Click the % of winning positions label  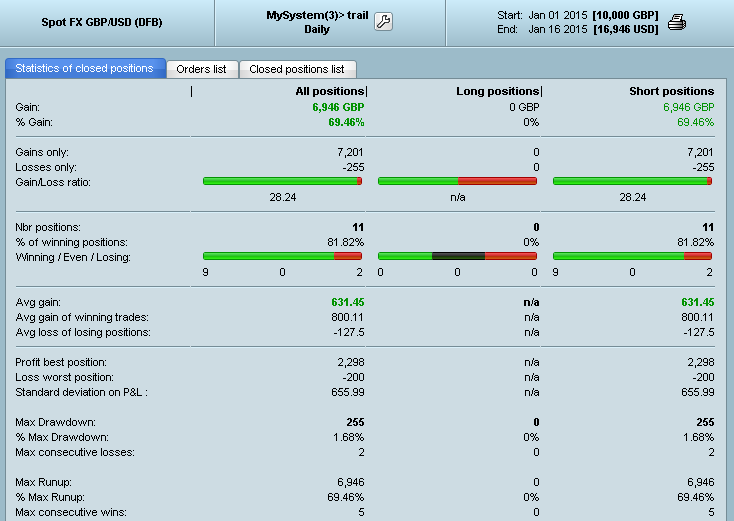coord(71,242)
